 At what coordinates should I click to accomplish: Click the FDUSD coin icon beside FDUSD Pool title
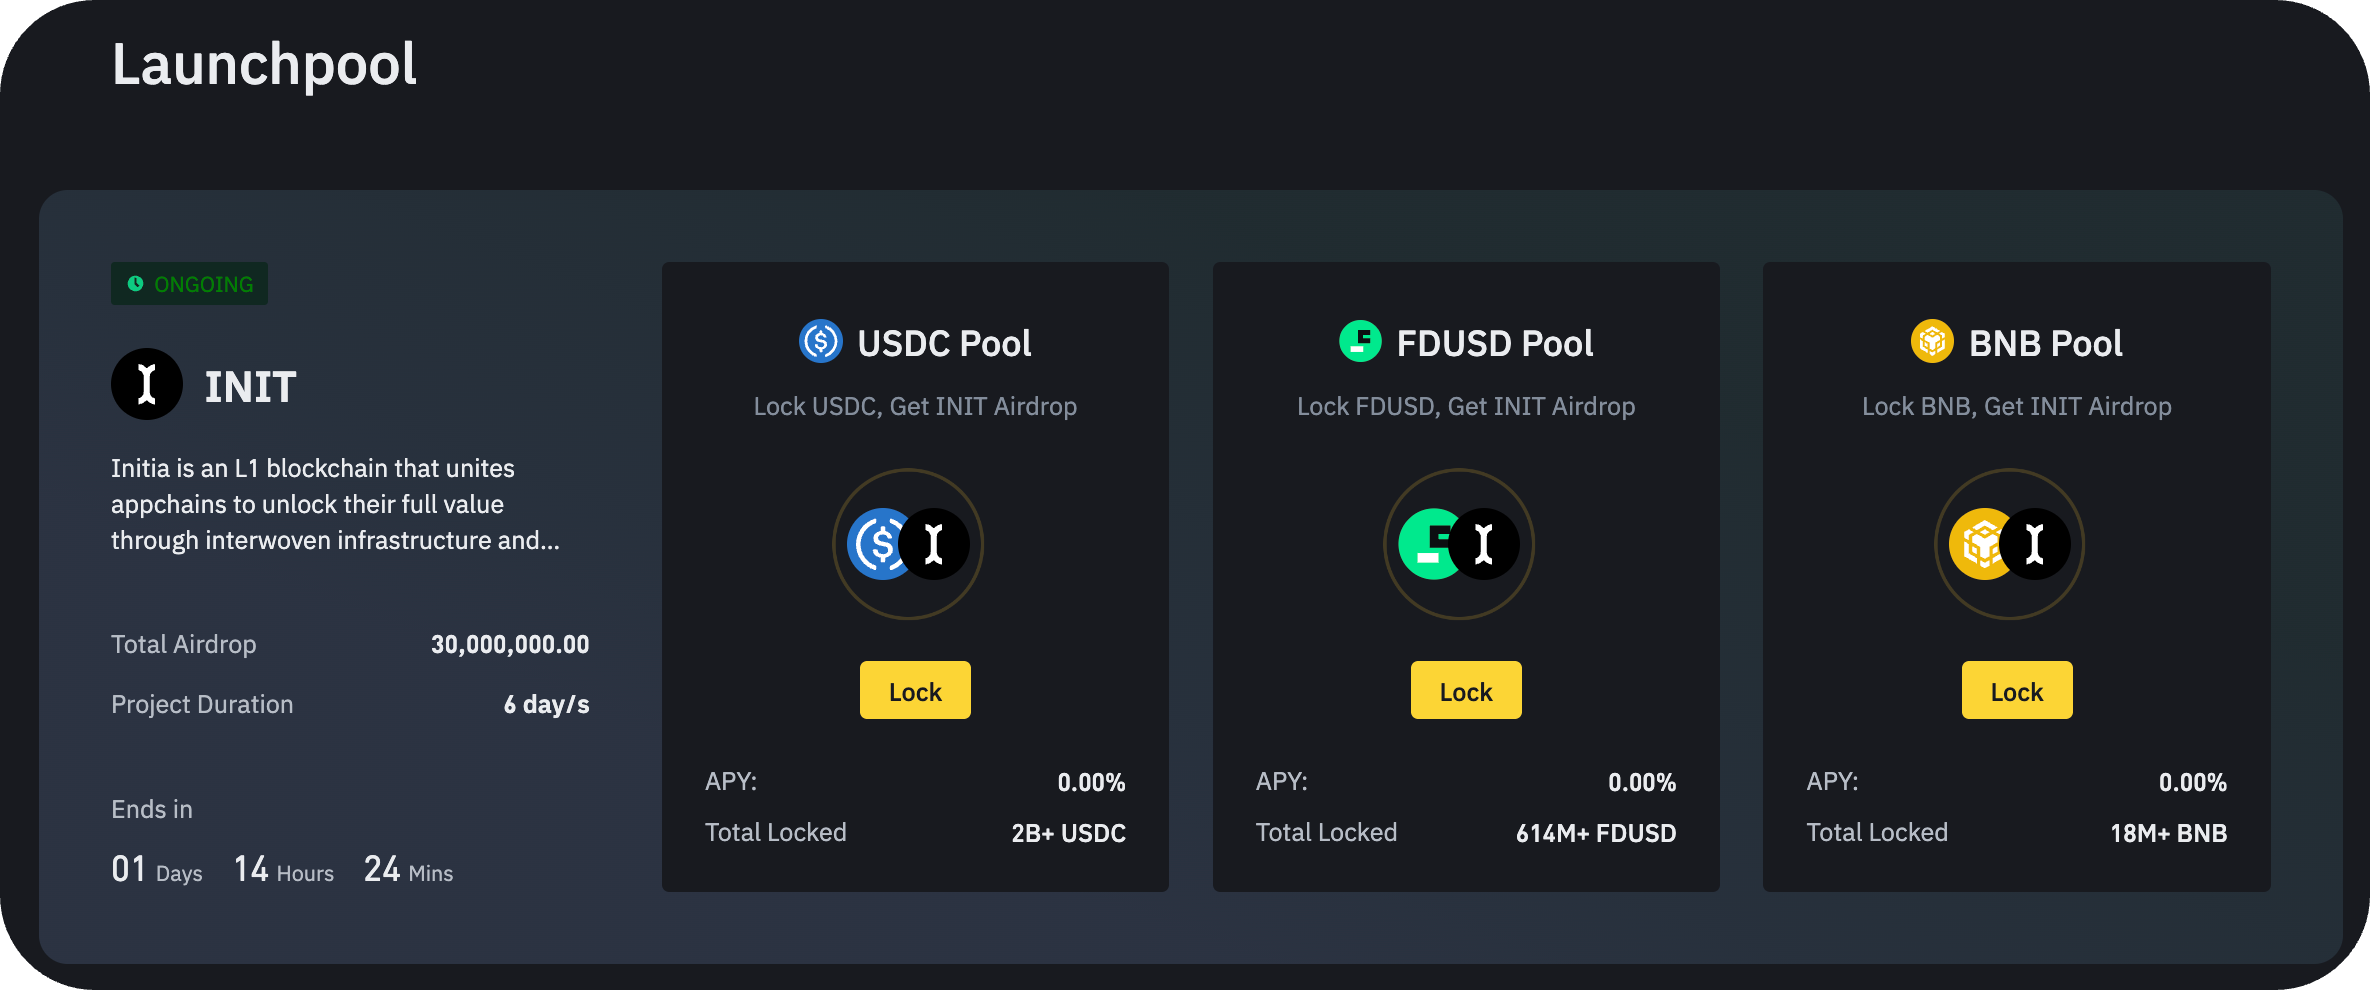pos(1360,341)
